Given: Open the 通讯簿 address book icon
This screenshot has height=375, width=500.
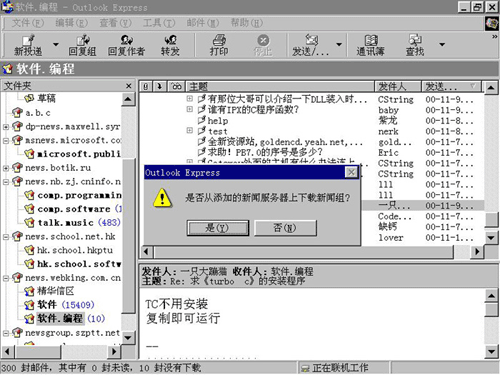Looking at the screenshot, I should click(x=370, y=45).
